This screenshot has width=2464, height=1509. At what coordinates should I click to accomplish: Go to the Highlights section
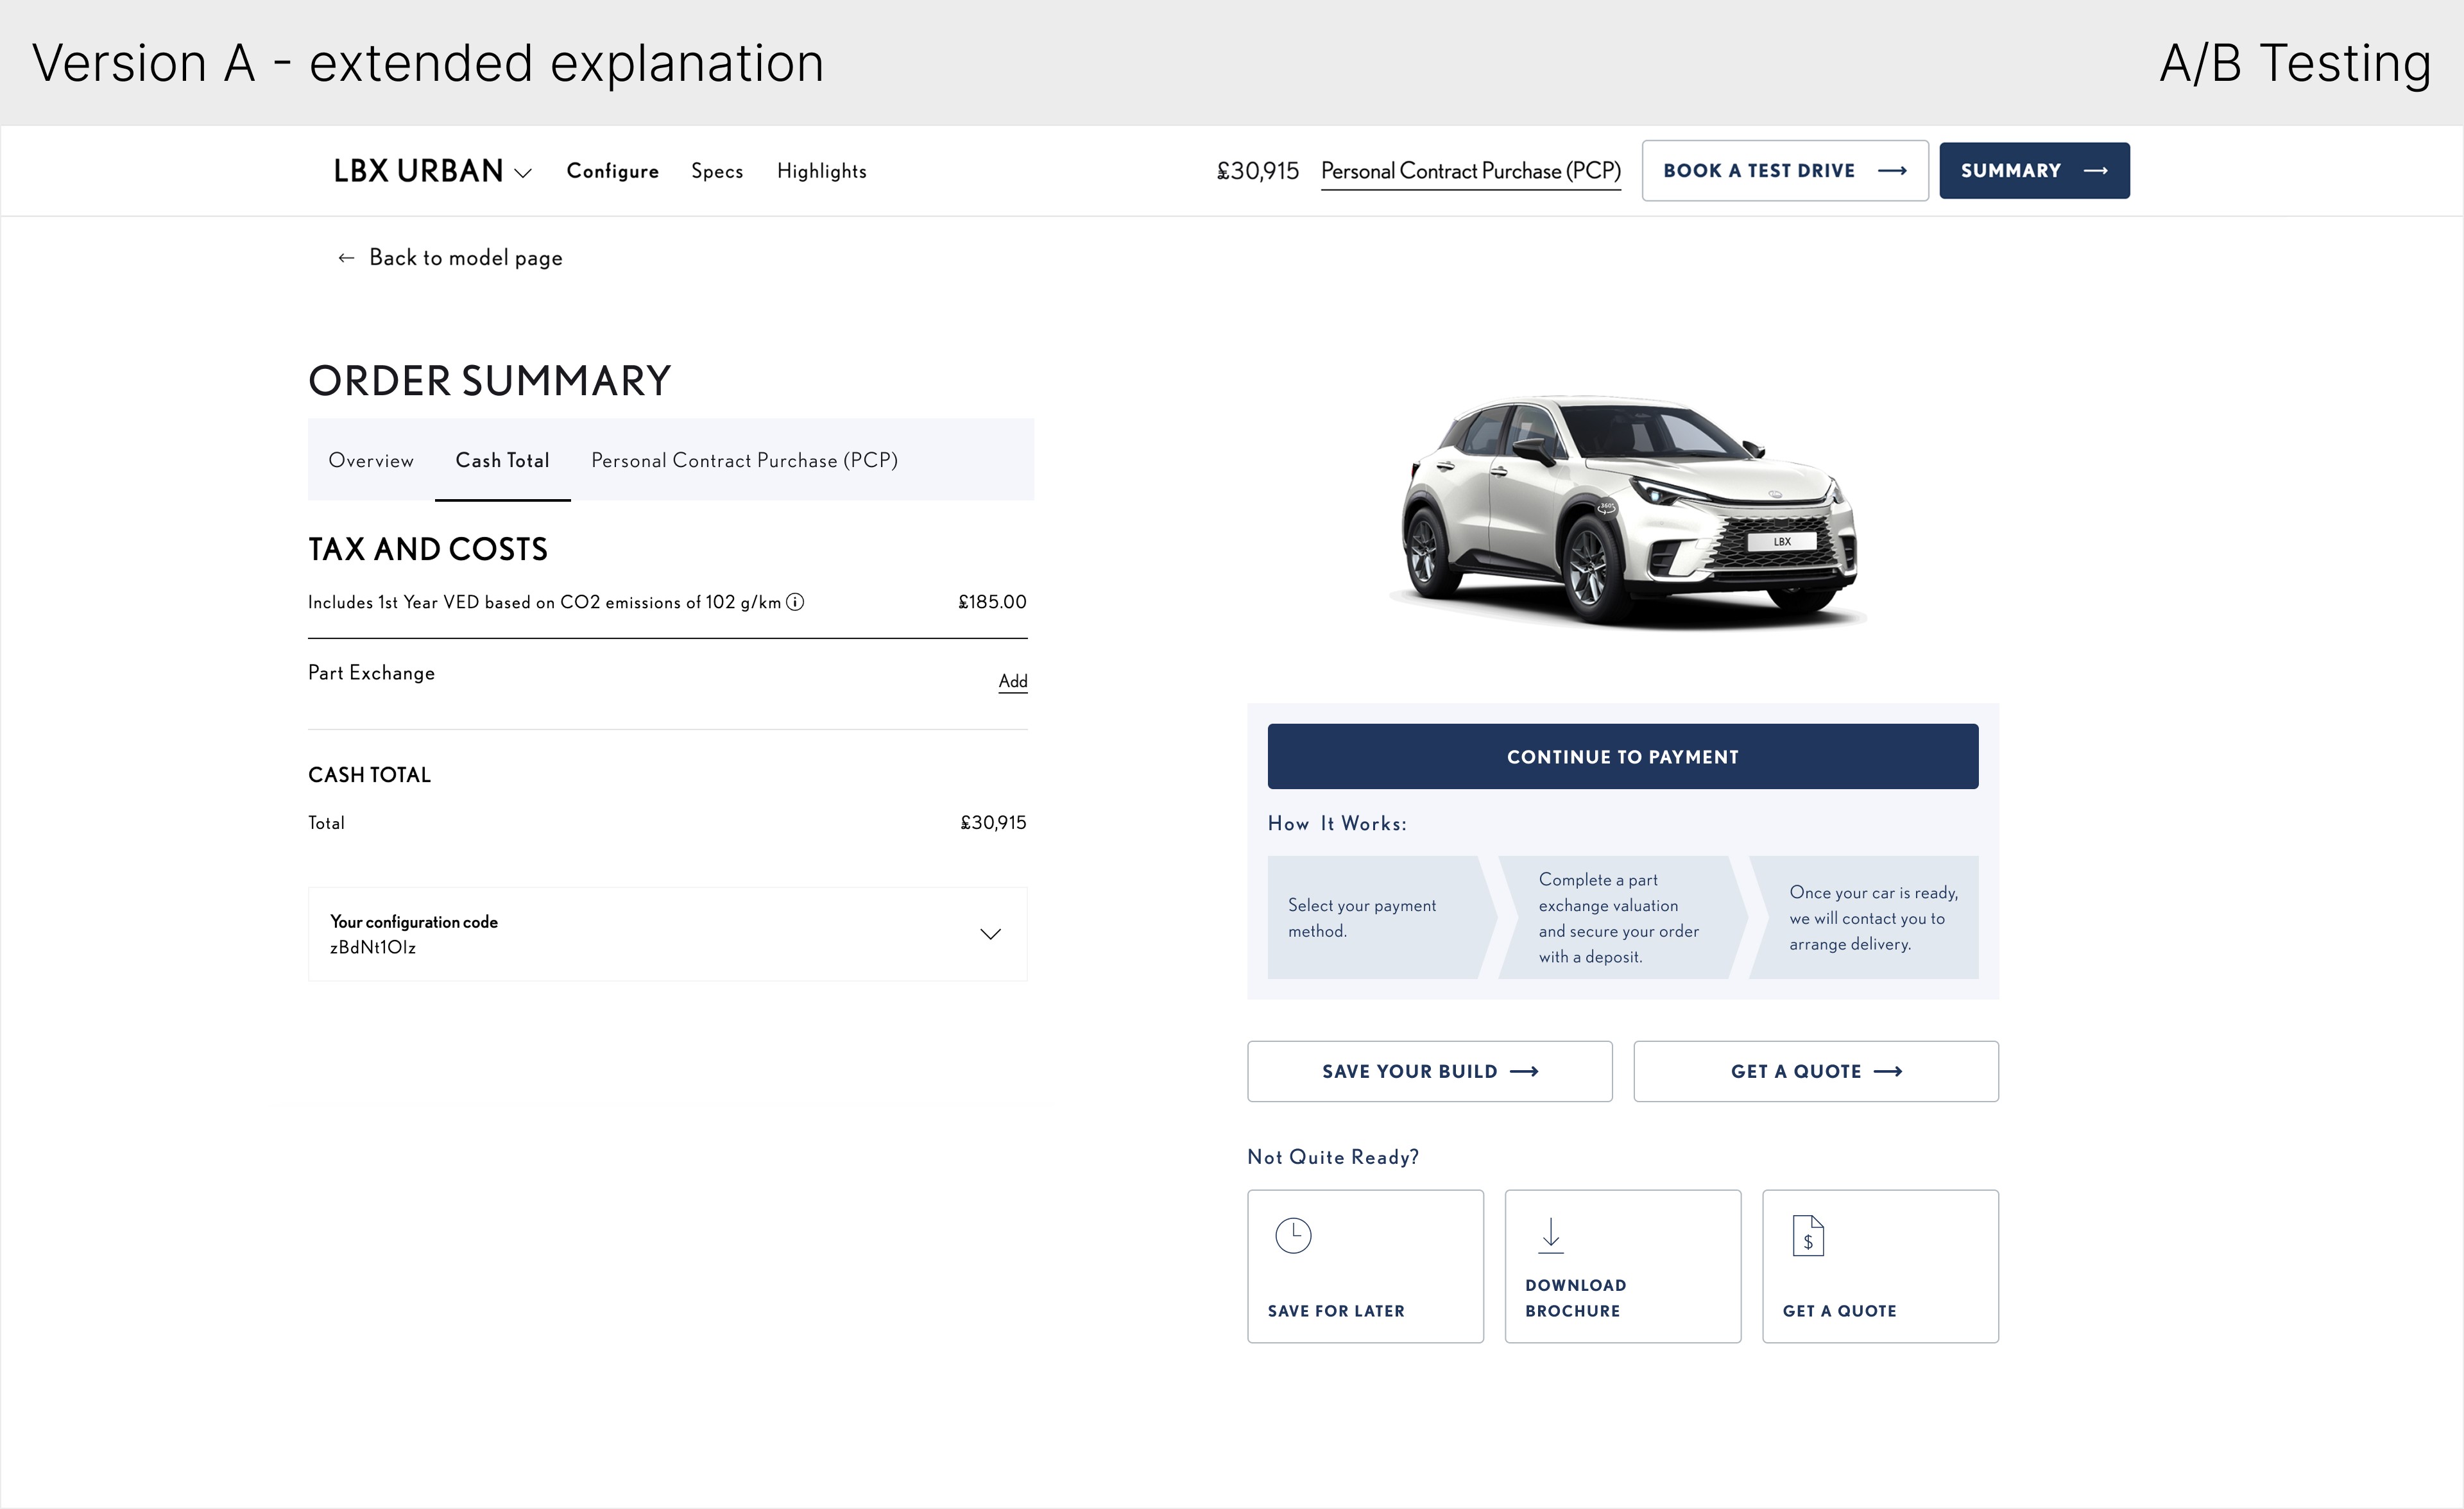tap(821, 171)
